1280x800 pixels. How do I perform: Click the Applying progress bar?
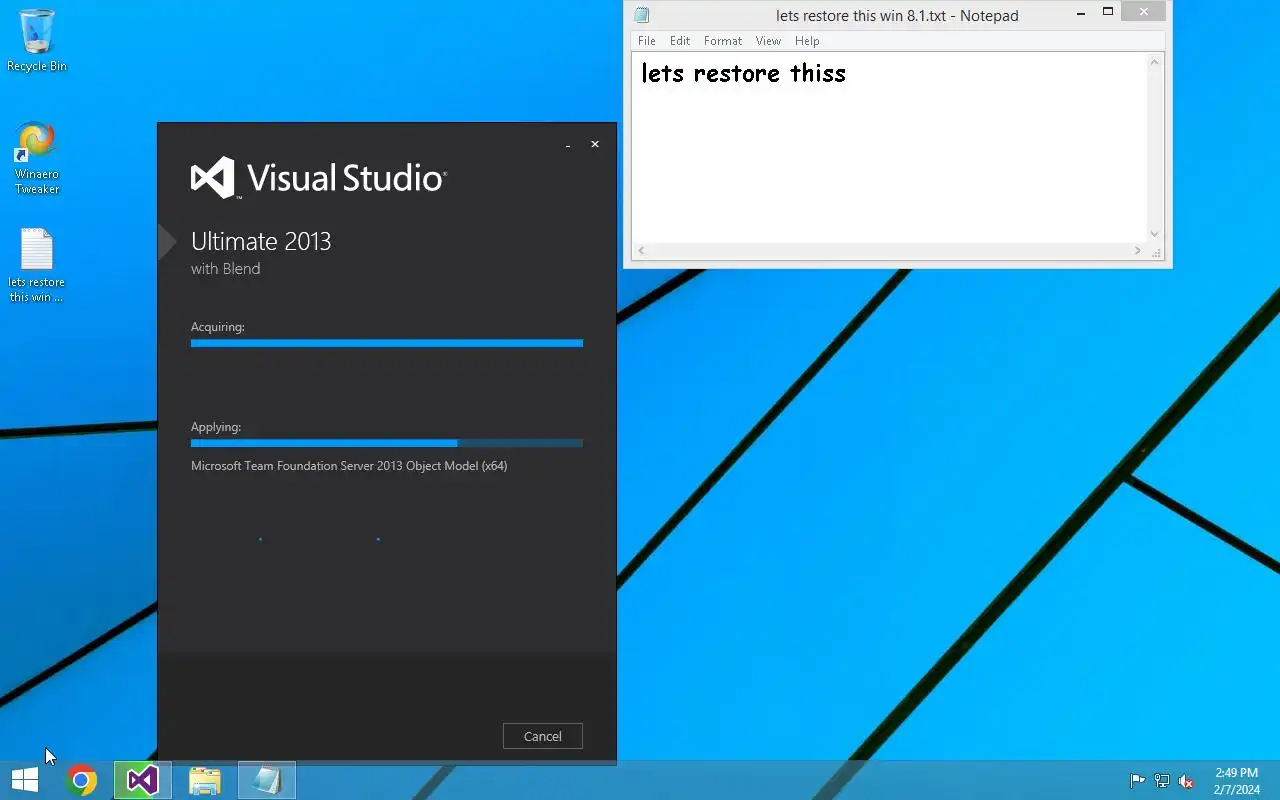(387, 443)
